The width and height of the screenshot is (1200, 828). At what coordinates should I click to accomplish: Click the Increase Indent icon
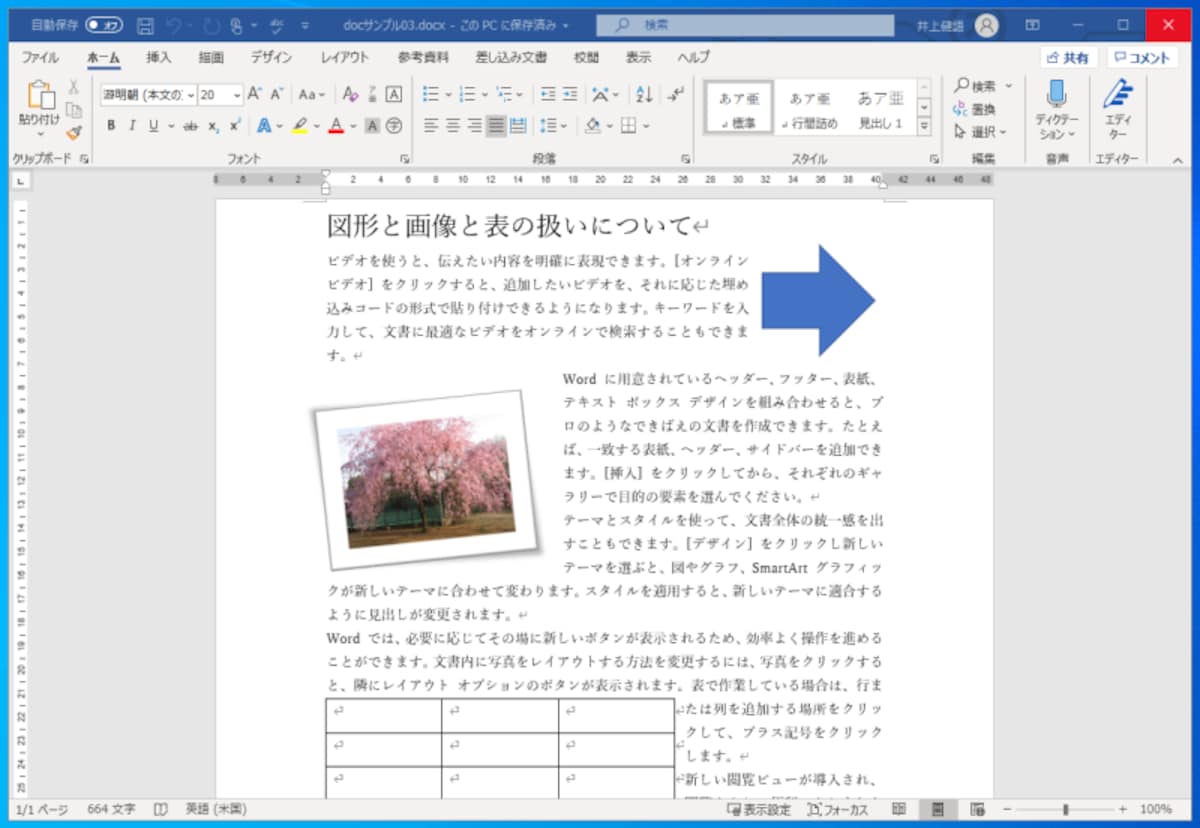570,94
